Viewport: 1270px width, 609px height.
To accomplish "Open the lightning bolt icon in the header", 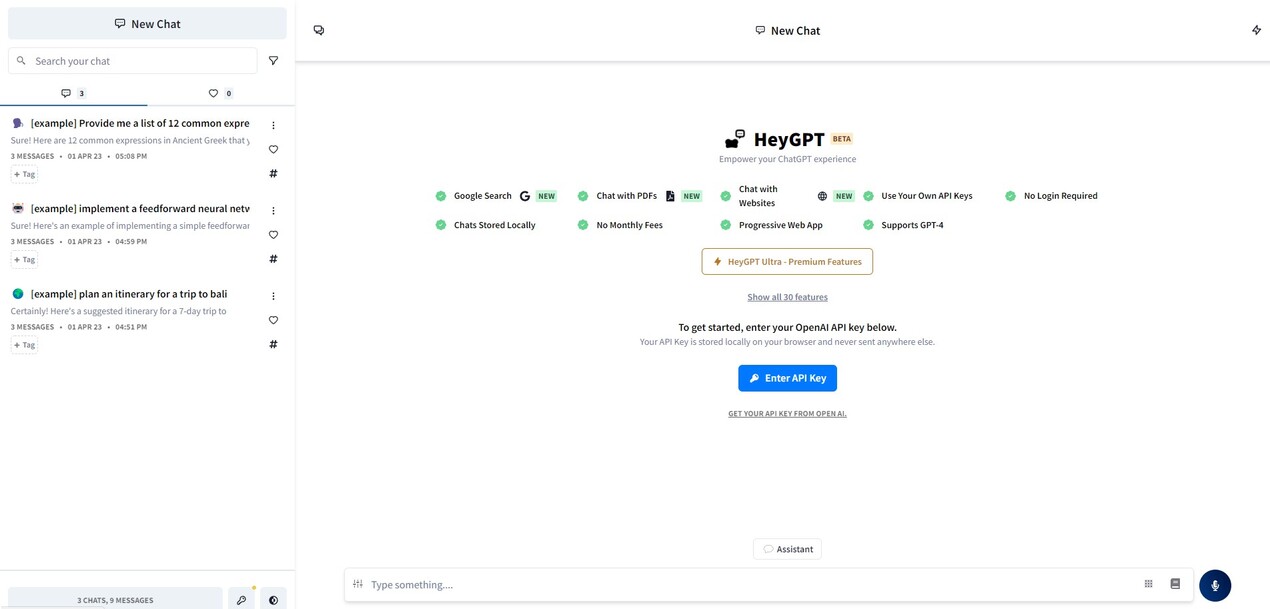I will pos(1257,30).
